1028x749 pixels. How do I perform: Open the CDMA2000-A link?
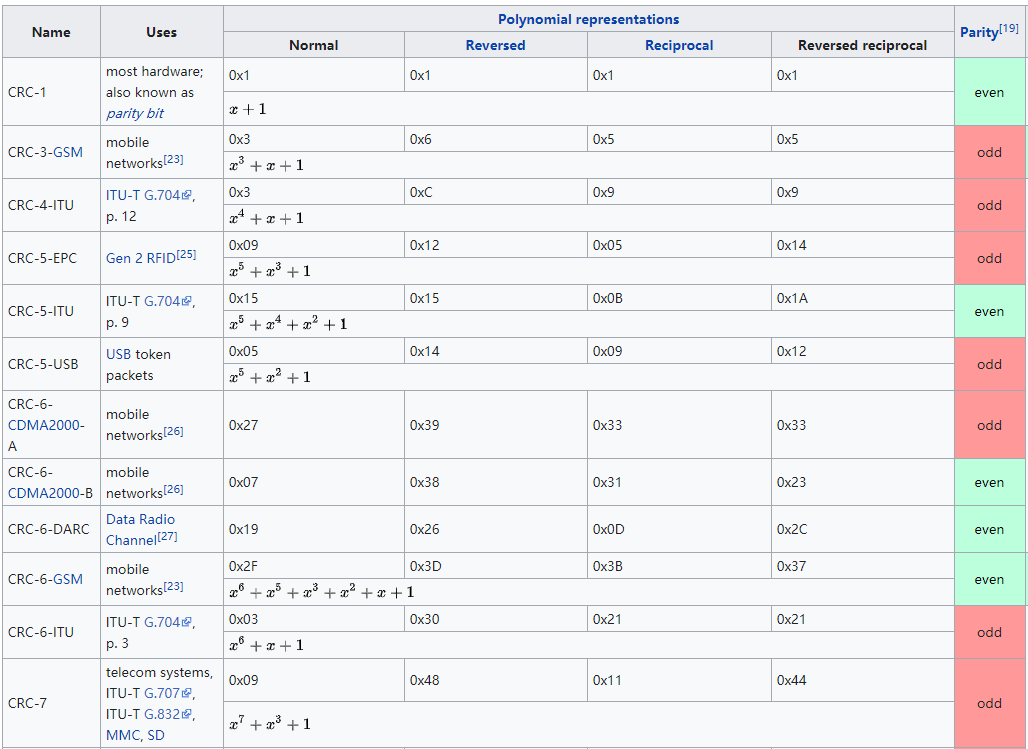46,425
